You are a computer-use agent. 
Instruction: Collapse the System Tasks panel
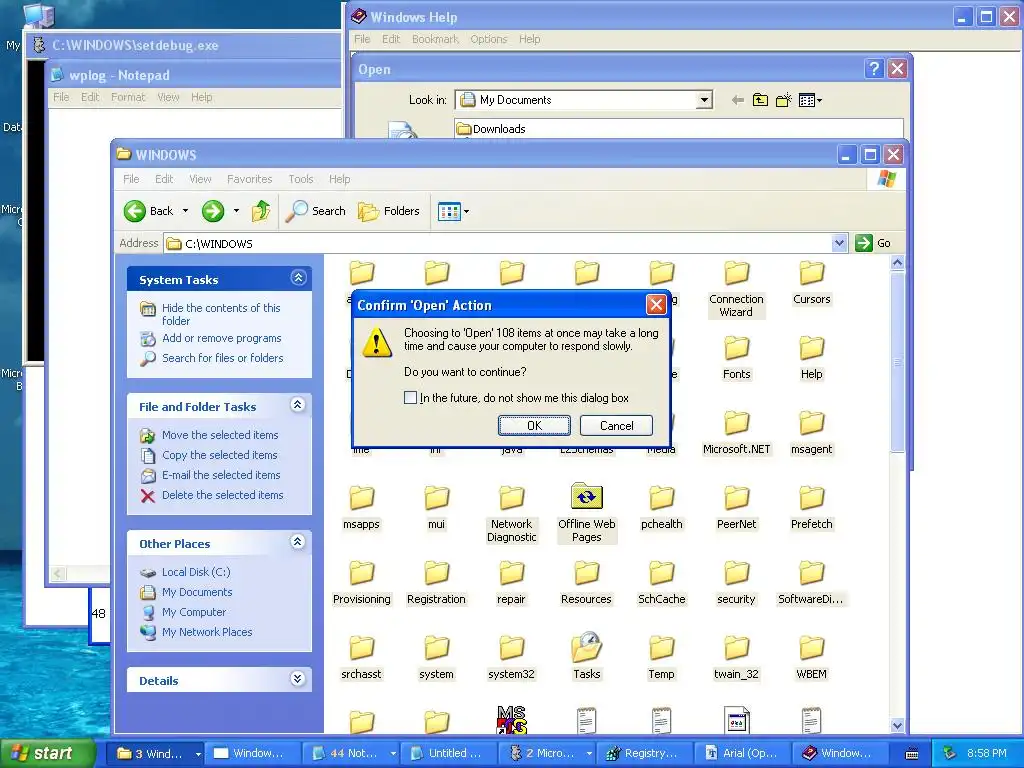click(x=298, y=278)
